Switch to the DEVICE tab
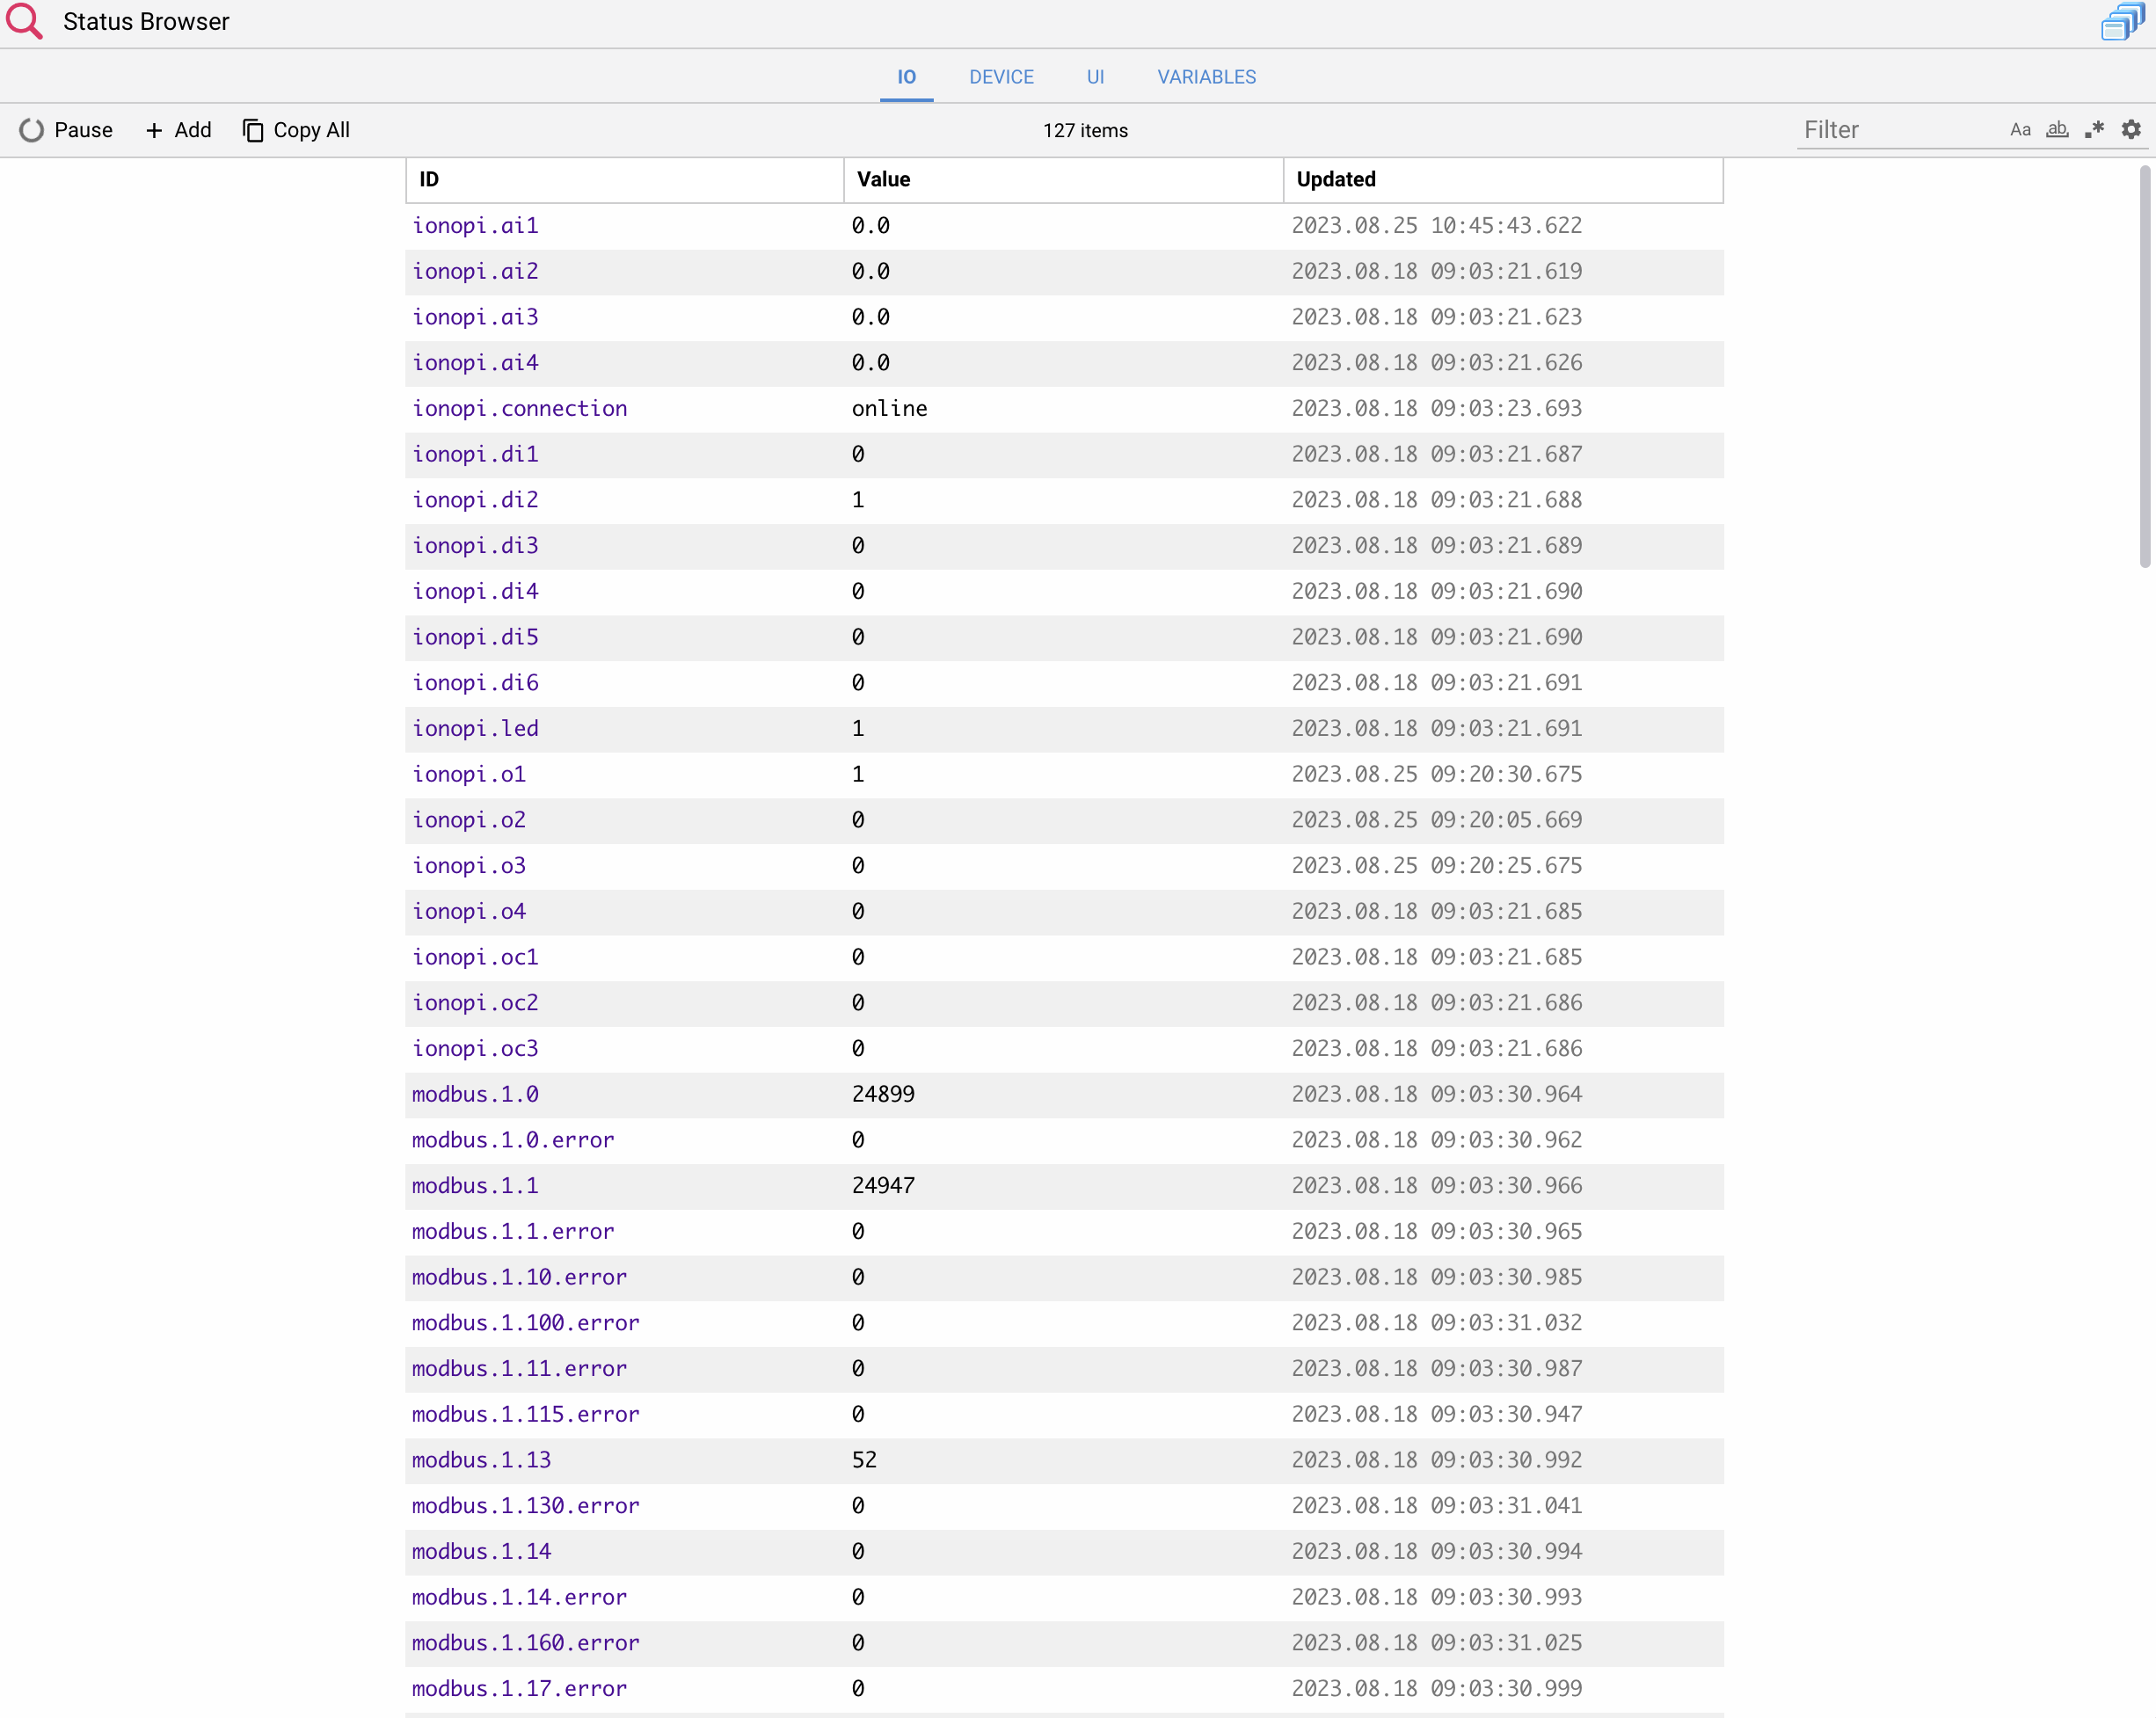 point(1001,77)
